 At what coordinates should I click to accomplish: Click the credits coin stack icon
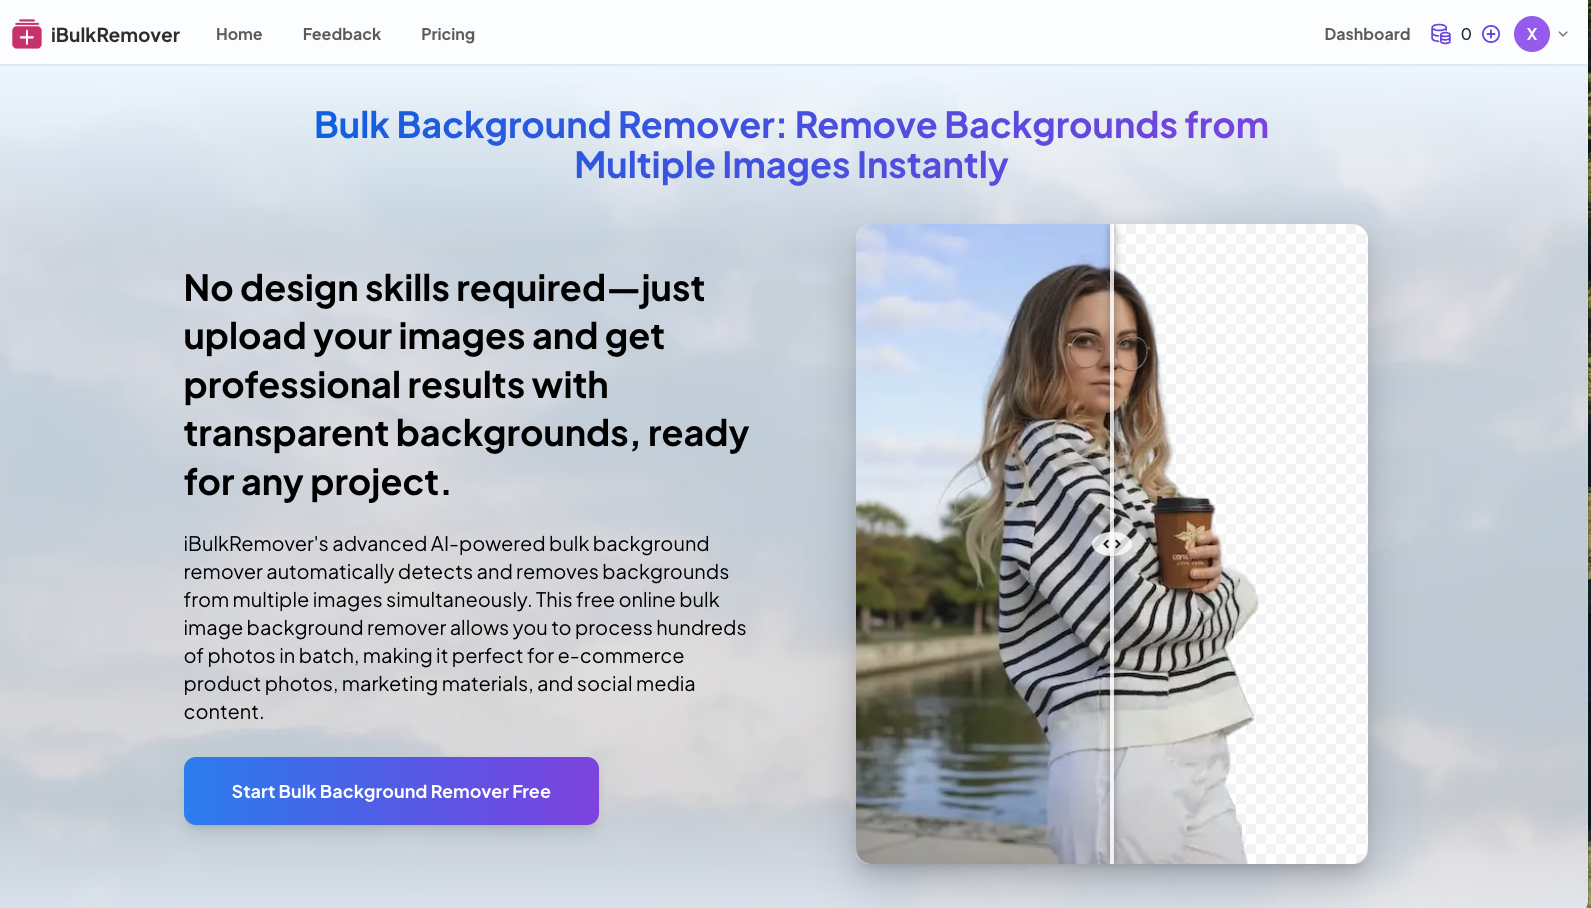tap(1440, 35)
